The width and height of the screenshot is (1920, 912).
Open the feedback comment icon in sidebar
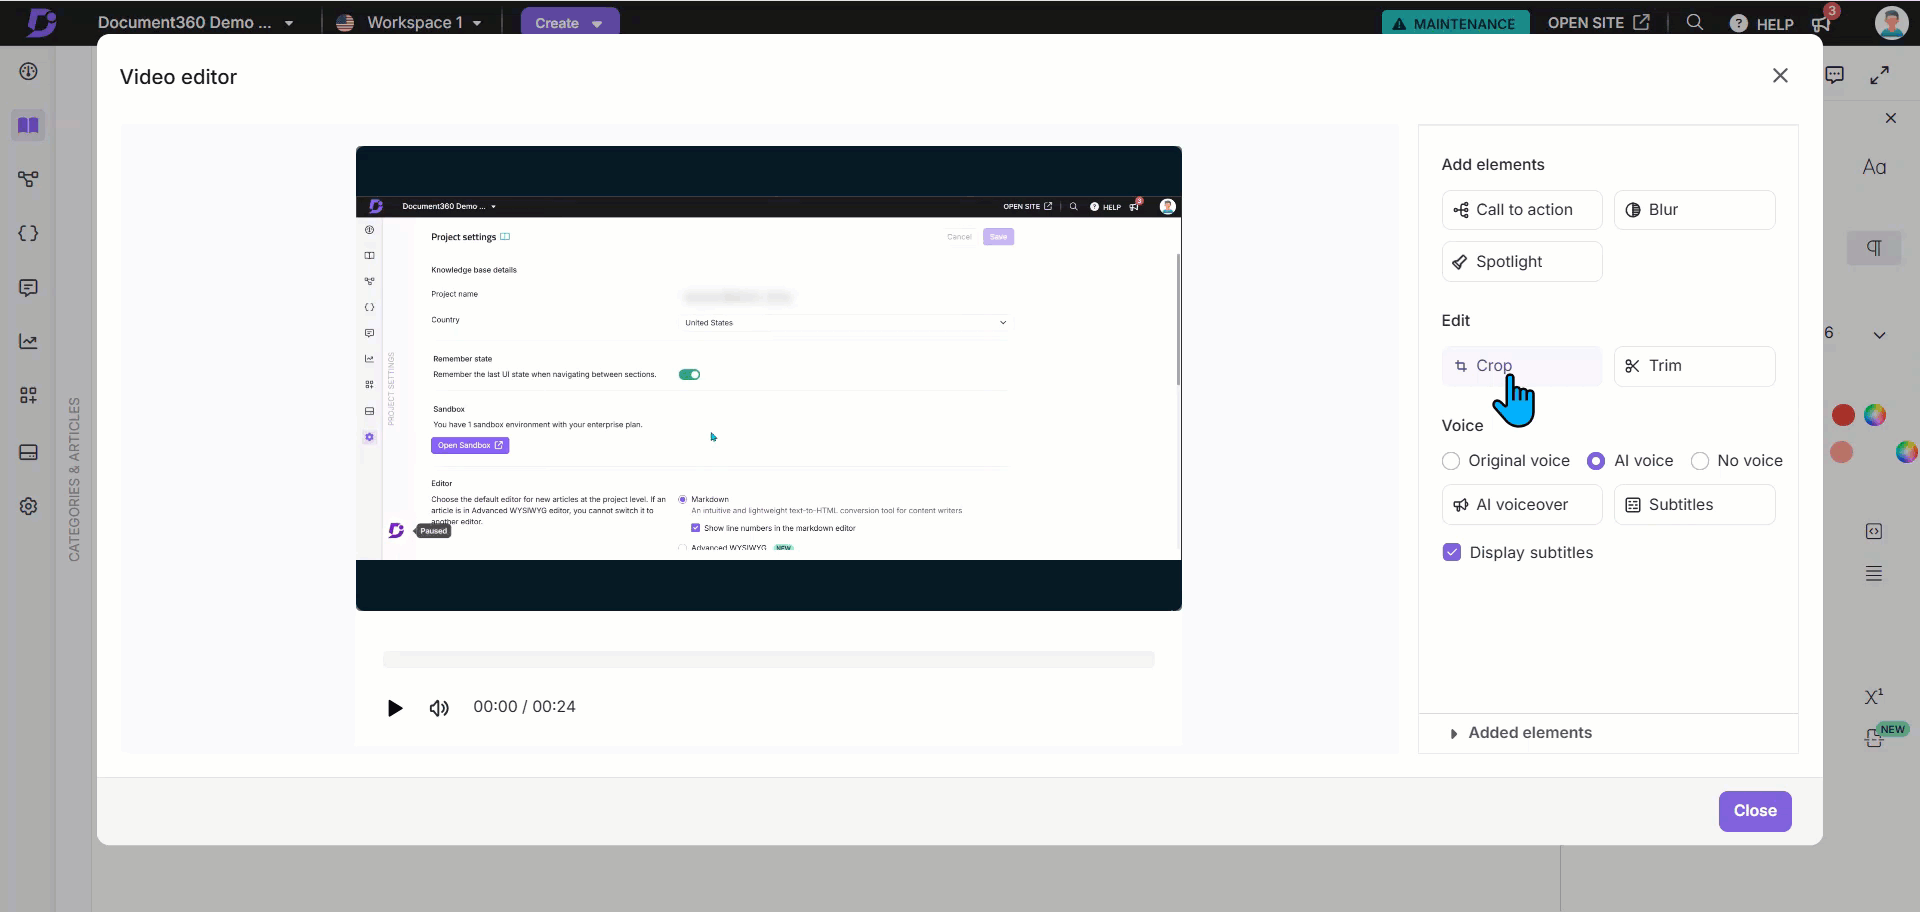click(28, 288)
